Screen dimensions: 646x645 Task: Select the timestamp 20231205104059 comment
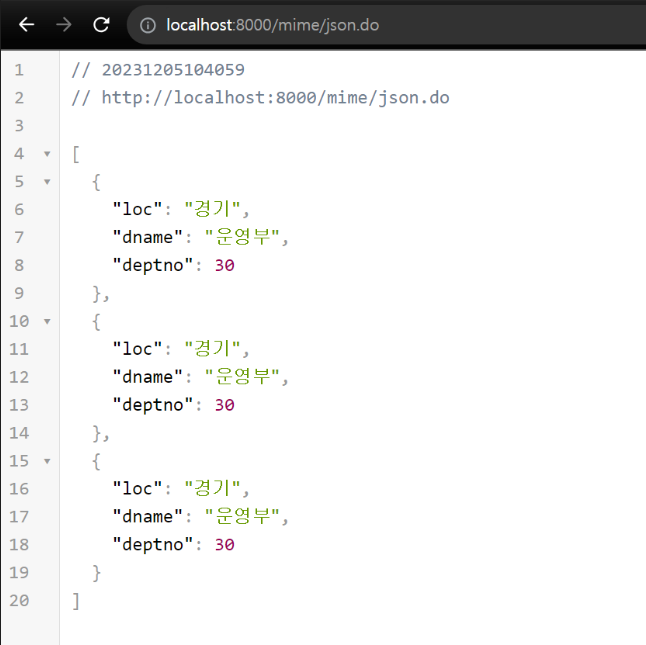point(173,70)
